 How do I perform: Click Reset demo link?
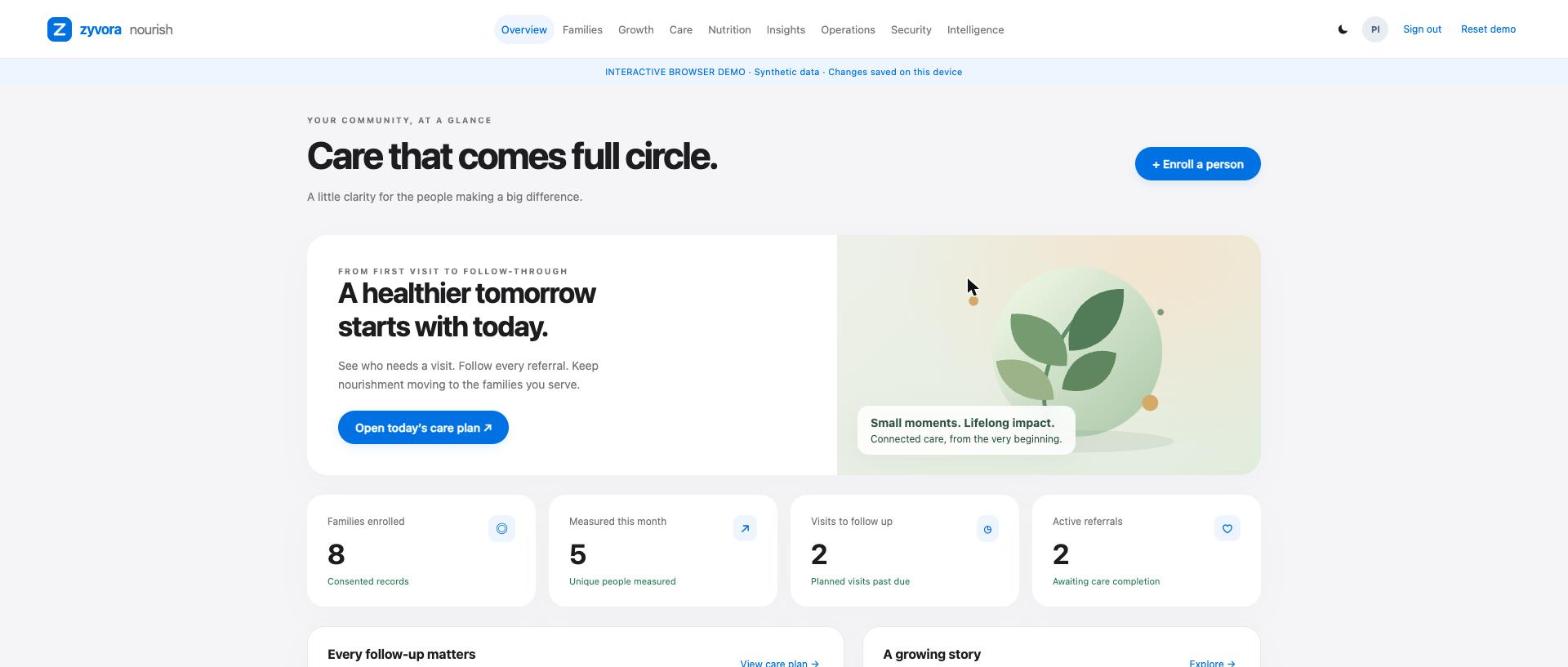point(1488,29)
